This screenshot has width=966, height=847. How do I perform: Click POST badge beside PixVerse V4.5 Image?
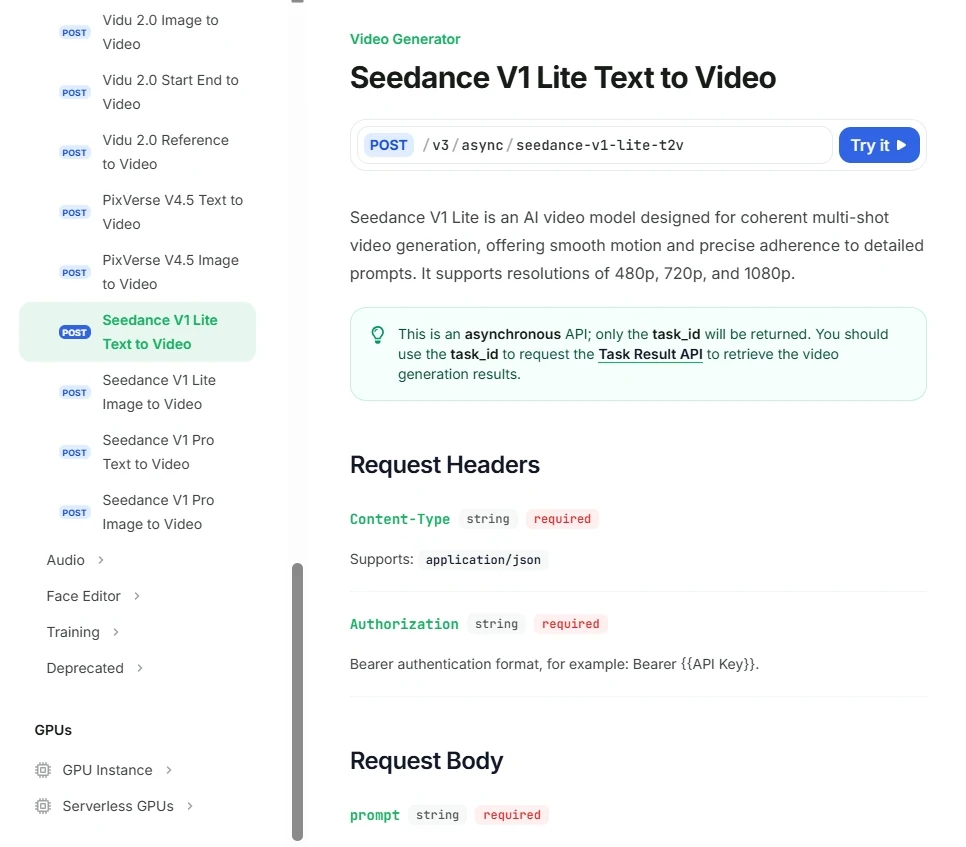(x=75, y=272)
